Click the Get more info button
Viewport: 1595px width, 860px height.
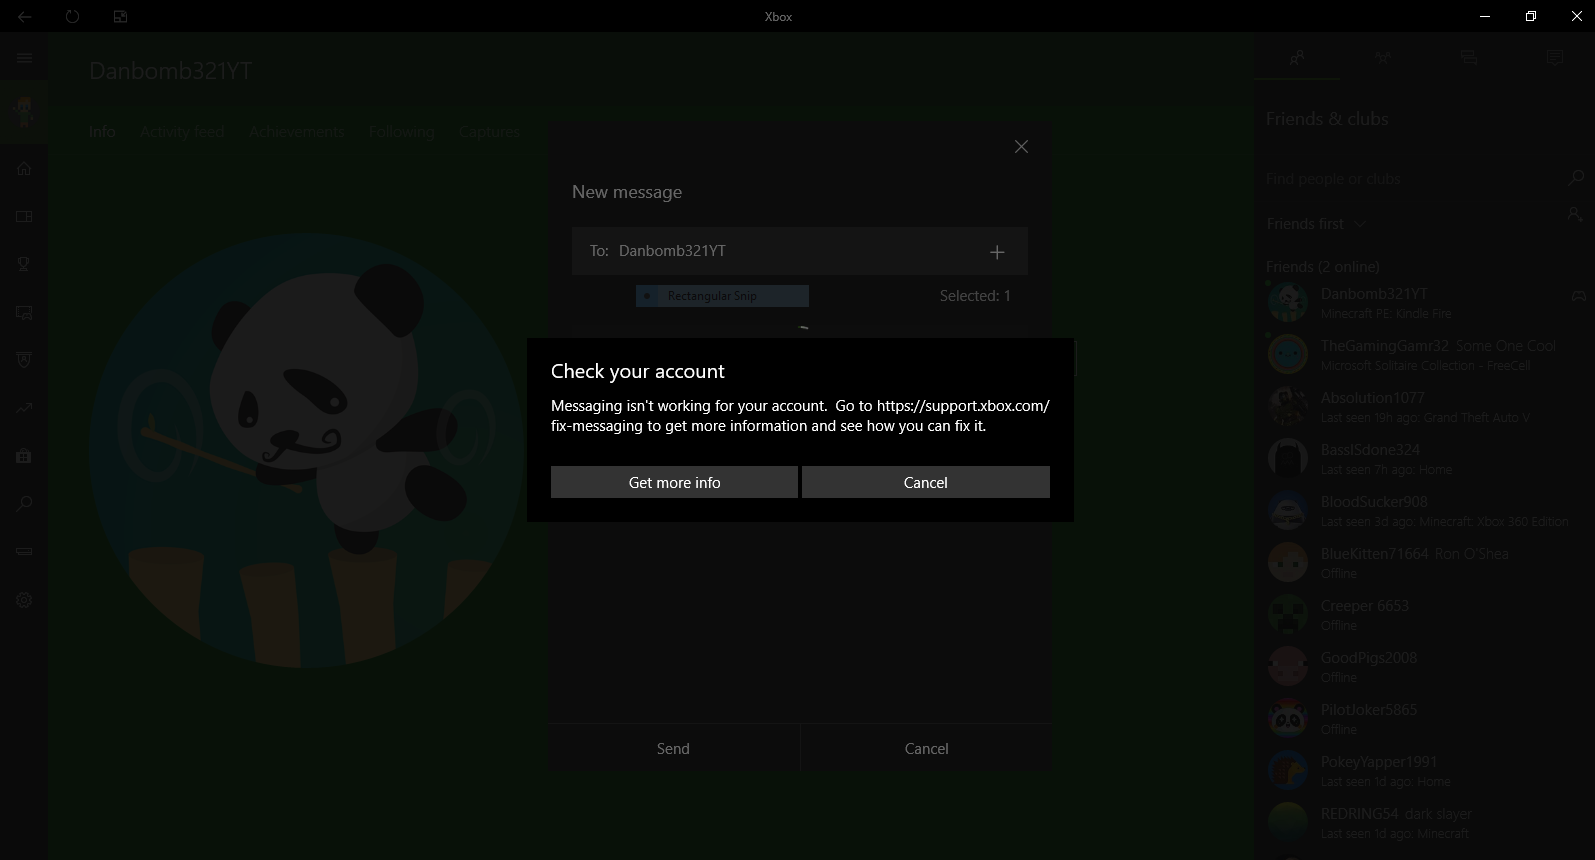click(674, 482)
